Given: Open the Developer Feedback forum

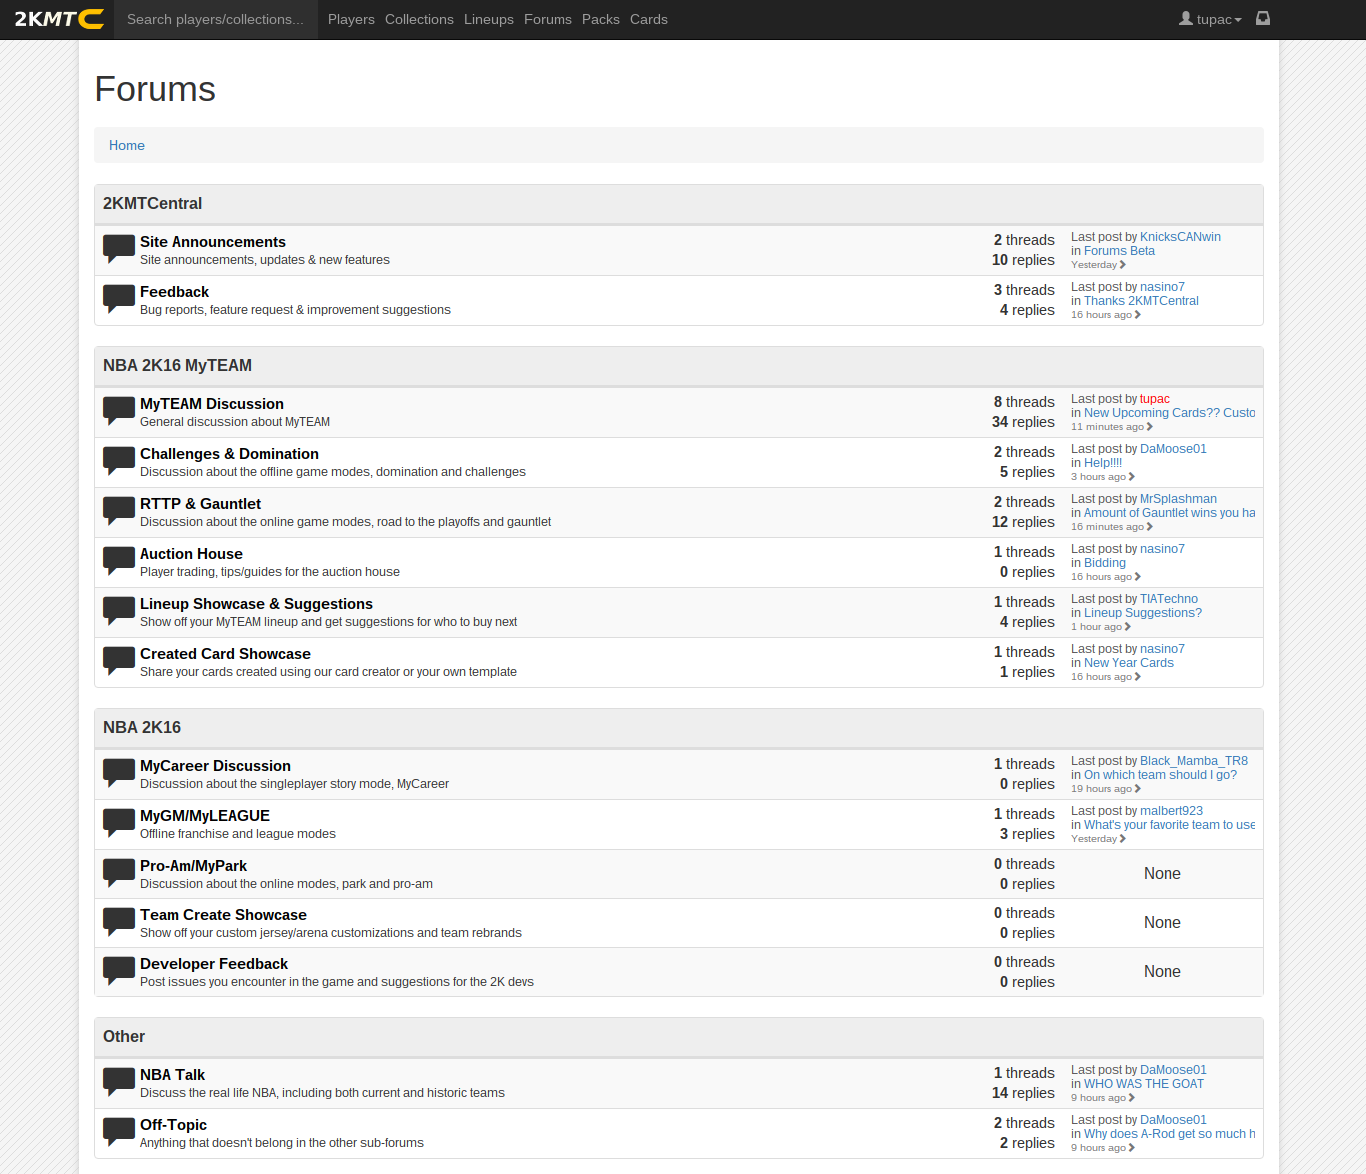Looking at the screenshot, I should click(214, 964).
